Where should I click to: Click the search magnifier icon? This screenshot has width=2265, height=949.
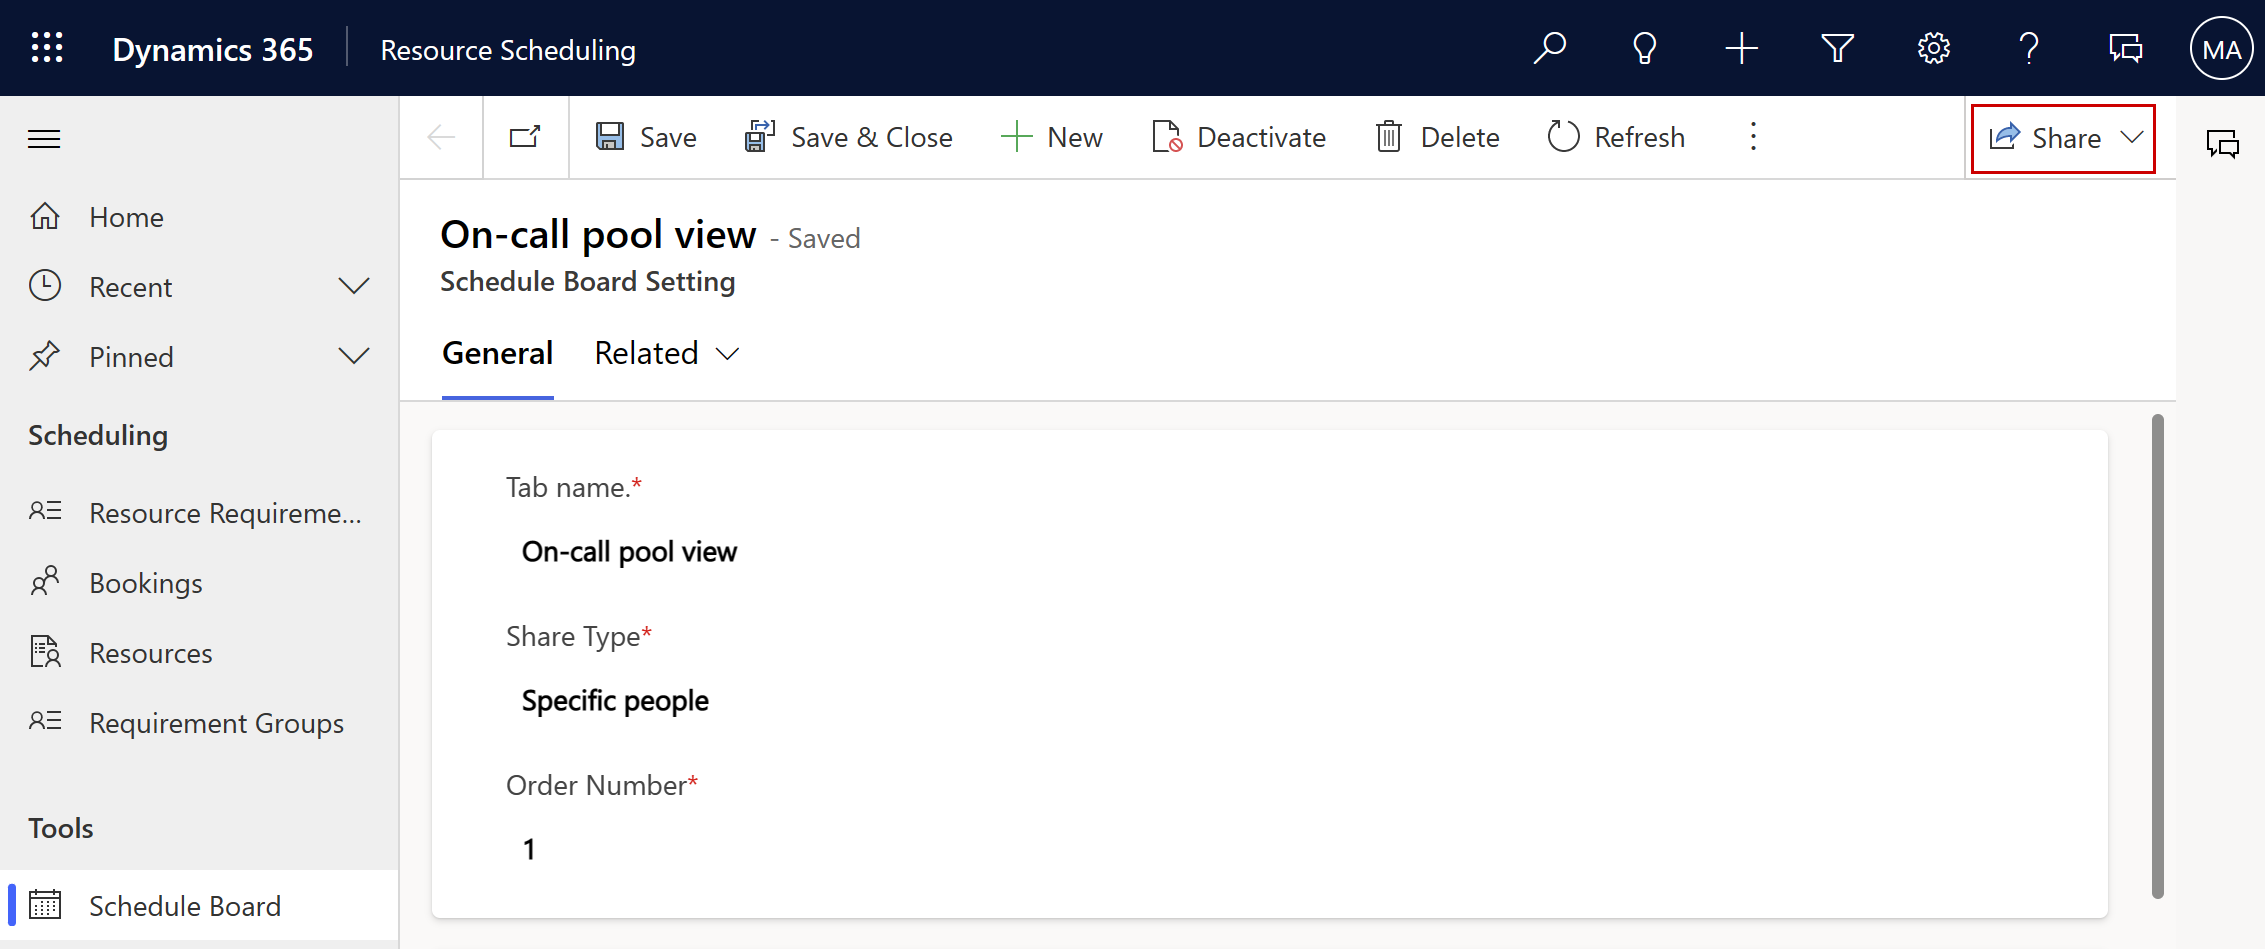tap(1549, 48)
